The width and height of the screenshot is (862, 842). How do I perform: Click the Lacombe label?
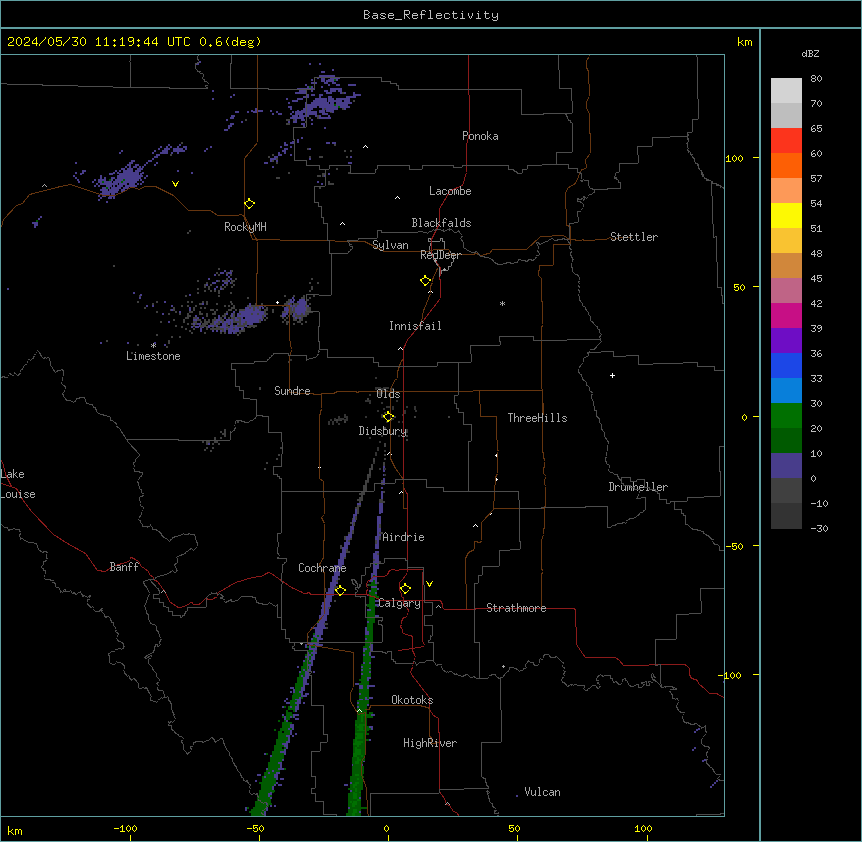point(450,191)
